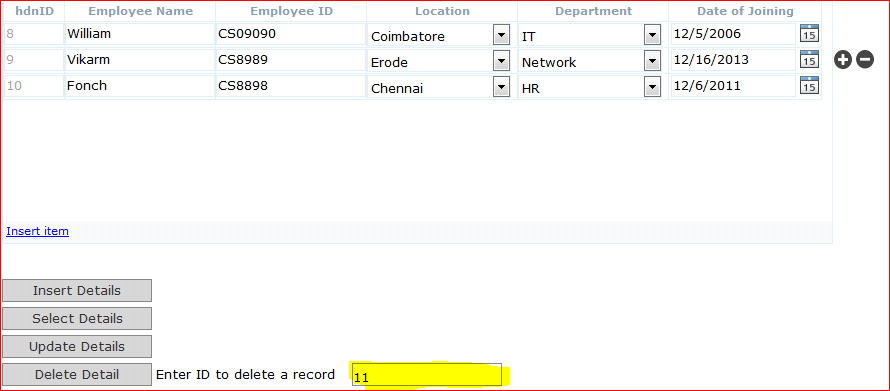Click date field showing 12/16/2013

tap(733, 60)
